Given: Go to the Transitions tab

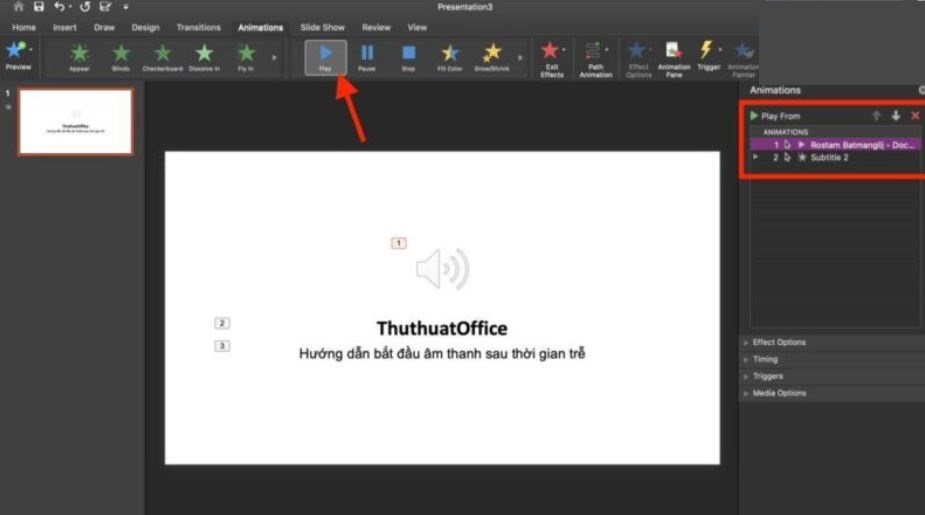Looking at the screenshot, I should pos(198,27).
